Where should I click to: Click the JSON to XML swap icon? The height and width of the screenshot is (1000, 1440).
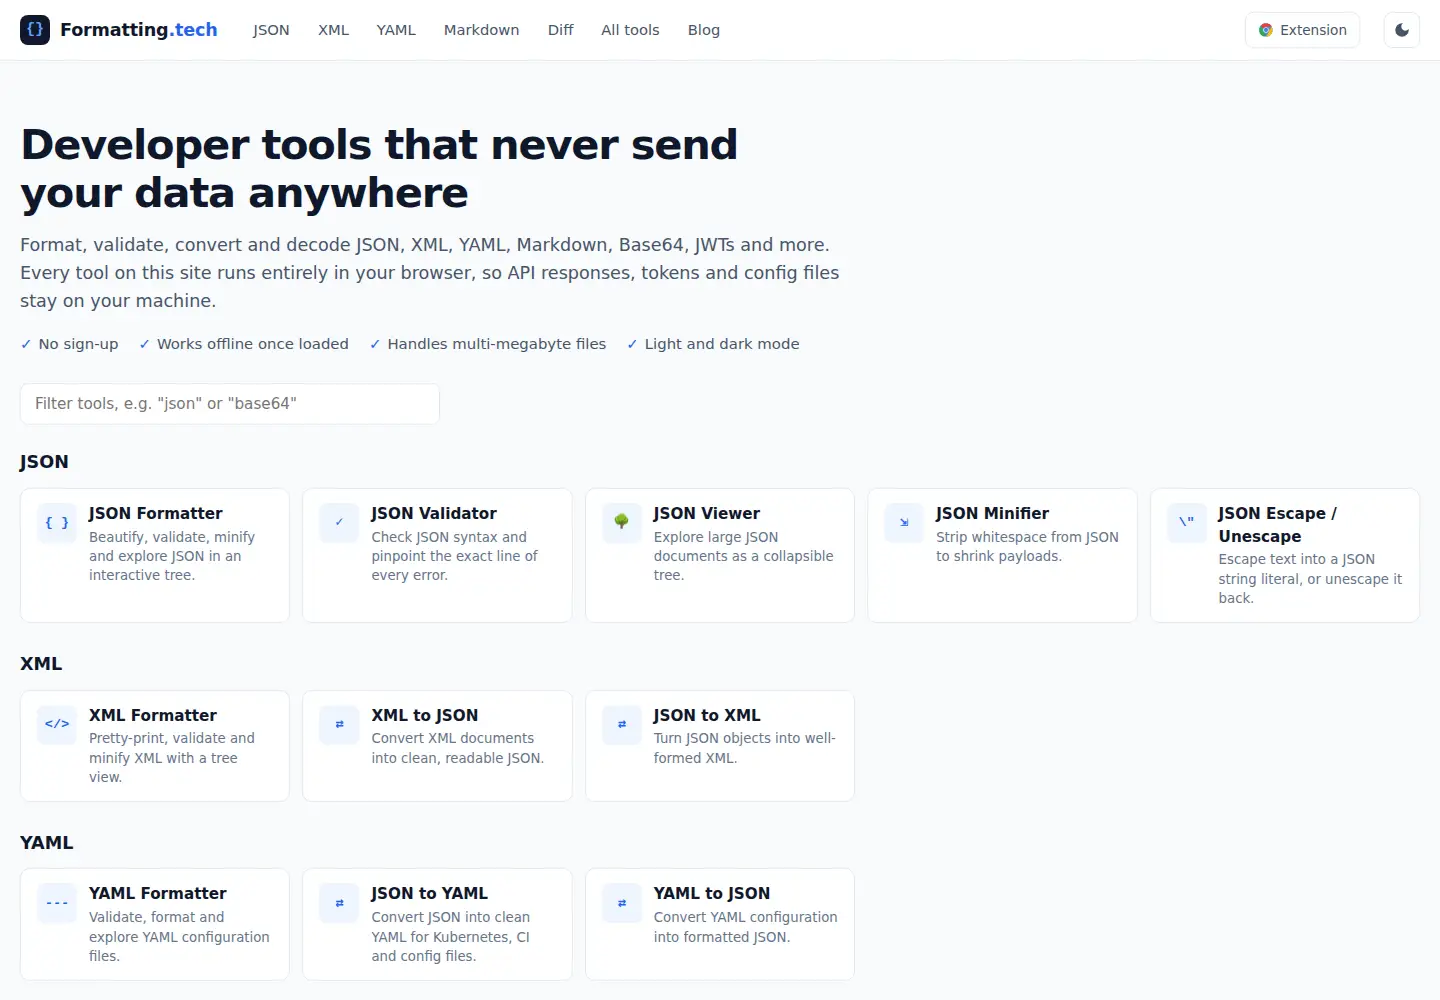coord(622,725)
